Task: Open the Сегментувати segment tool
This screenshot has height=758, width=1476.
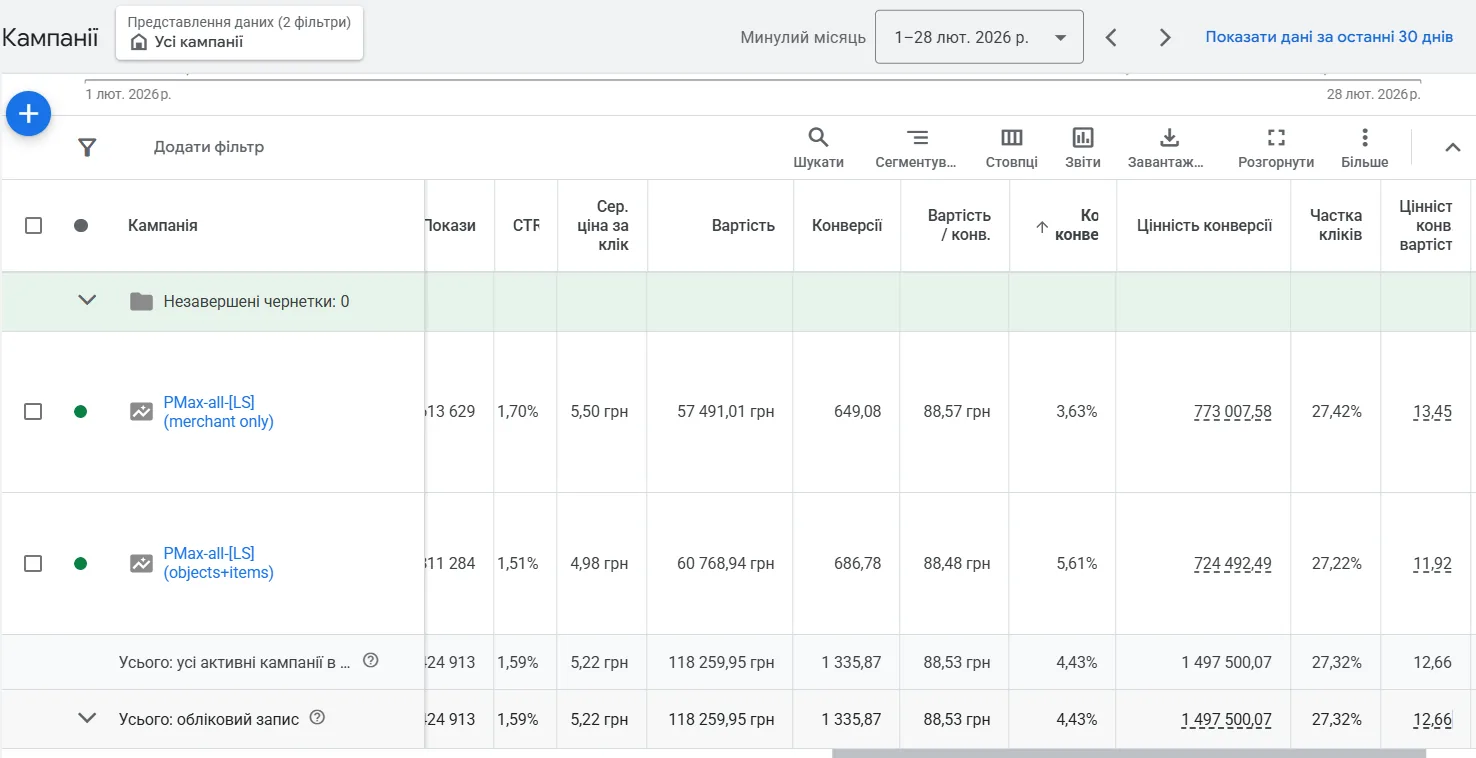Action: click(916, 148)
